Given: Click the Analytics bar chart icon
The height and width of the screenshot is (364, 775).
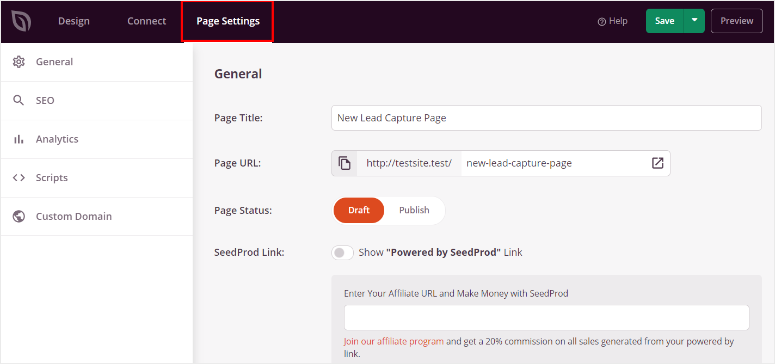Looking at the screenshot, I should click(x=19, y=139).
